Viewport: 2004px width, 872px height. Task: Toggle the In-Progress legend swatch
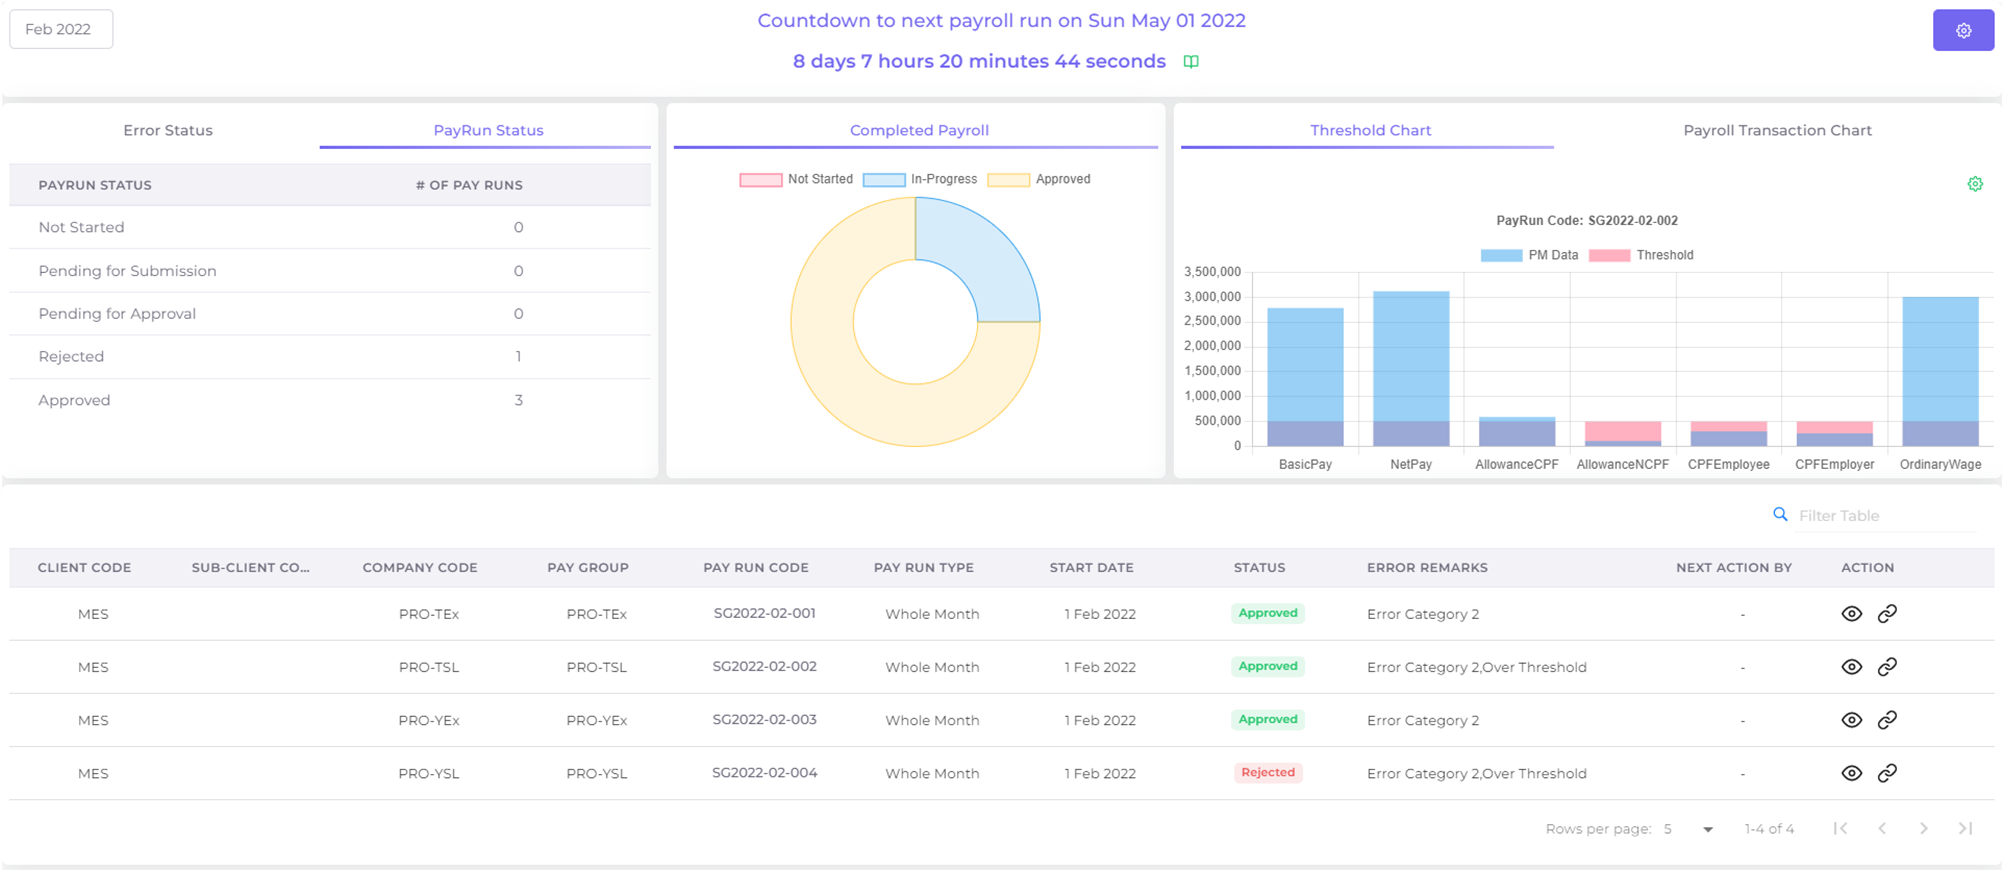tap(884, 180)
